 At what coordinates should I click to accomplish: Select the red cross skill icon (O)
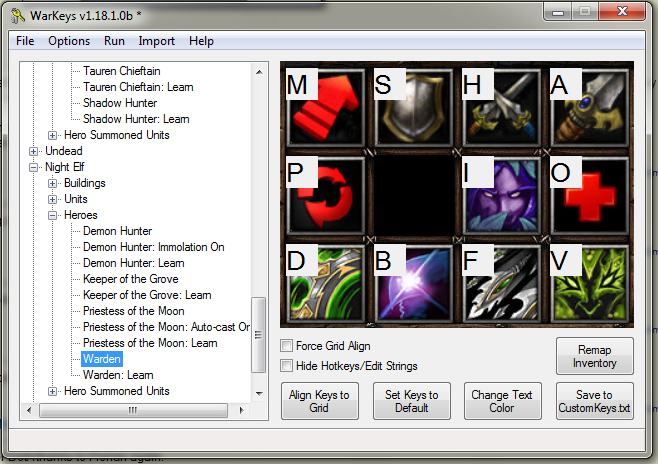(590, 196)
